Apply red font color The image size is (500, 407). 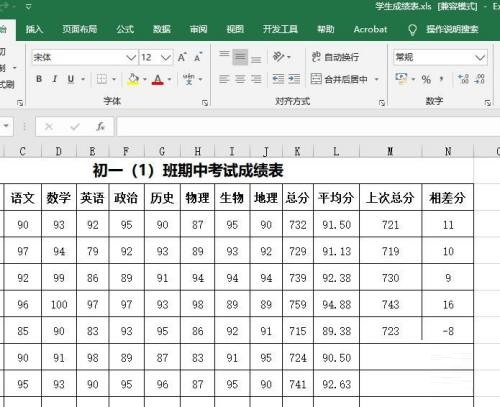(x=158, y=79)
